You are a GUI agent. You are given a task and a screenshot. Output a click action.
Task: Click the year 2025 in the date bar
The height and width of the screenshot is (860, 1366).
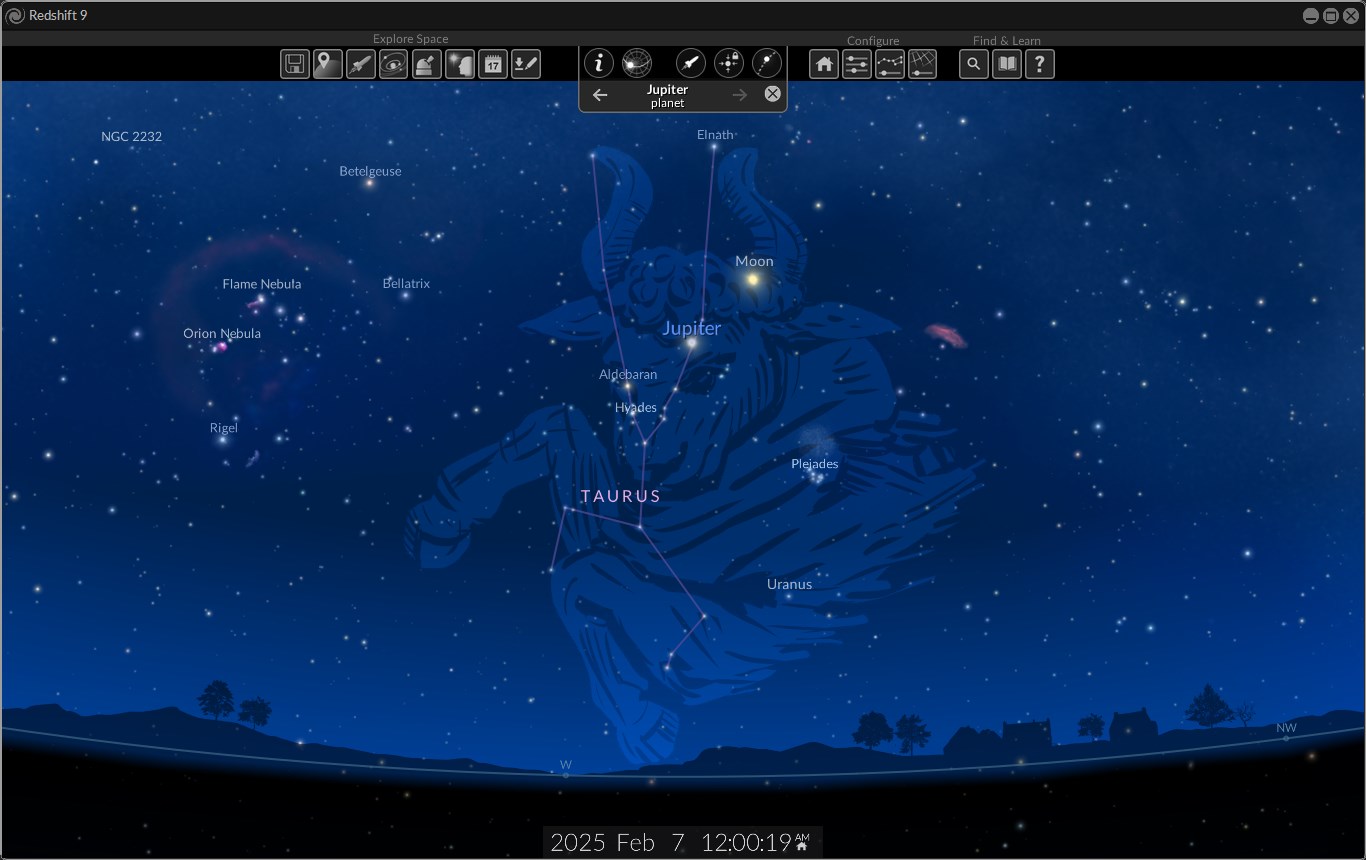(578, 842)
